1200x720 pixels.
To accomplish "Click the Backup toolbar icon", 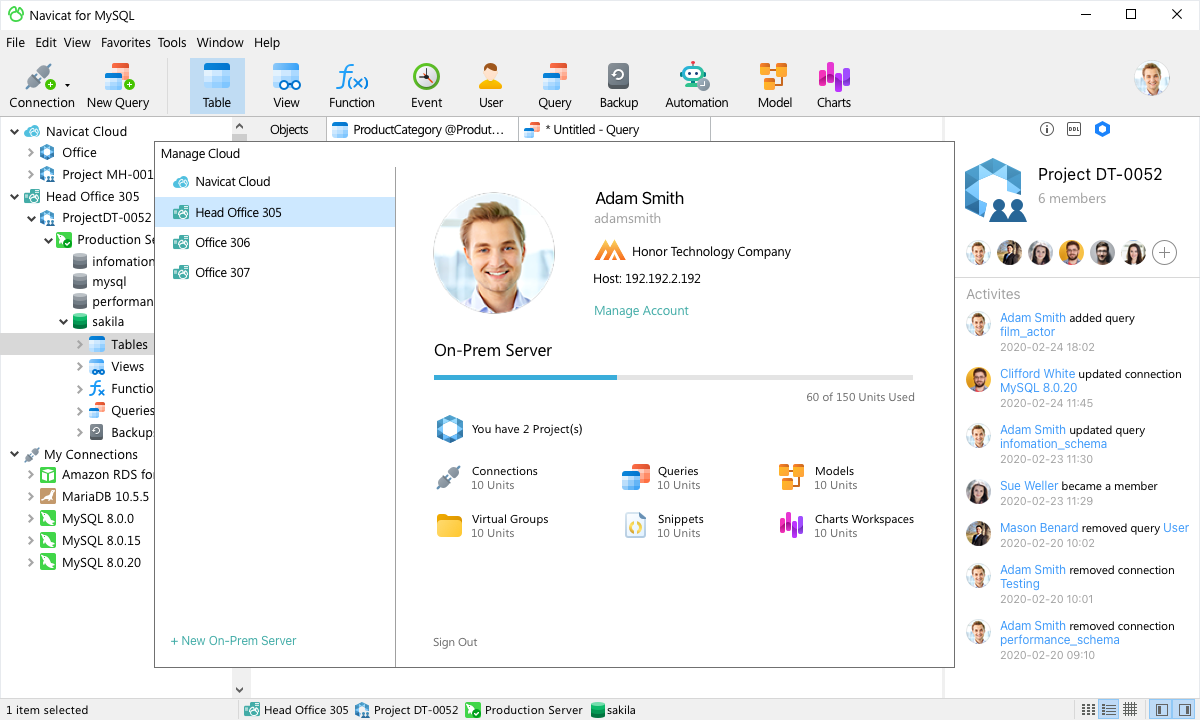I will pos(618,86).
